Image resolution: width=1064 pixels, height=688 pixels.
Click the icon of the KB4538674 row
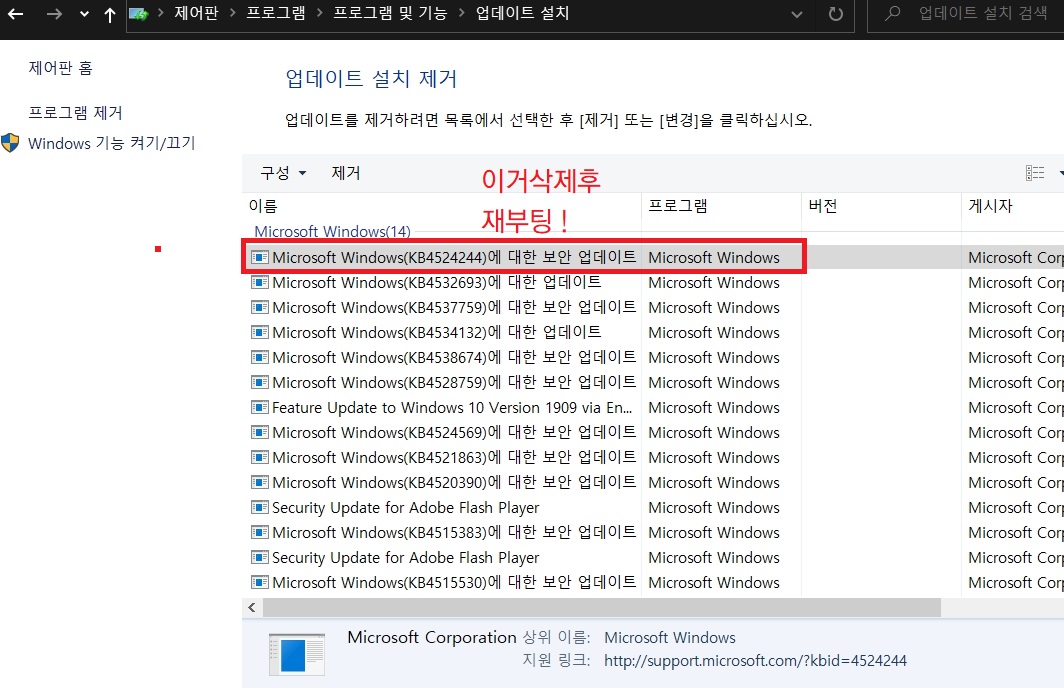point(260,358)
